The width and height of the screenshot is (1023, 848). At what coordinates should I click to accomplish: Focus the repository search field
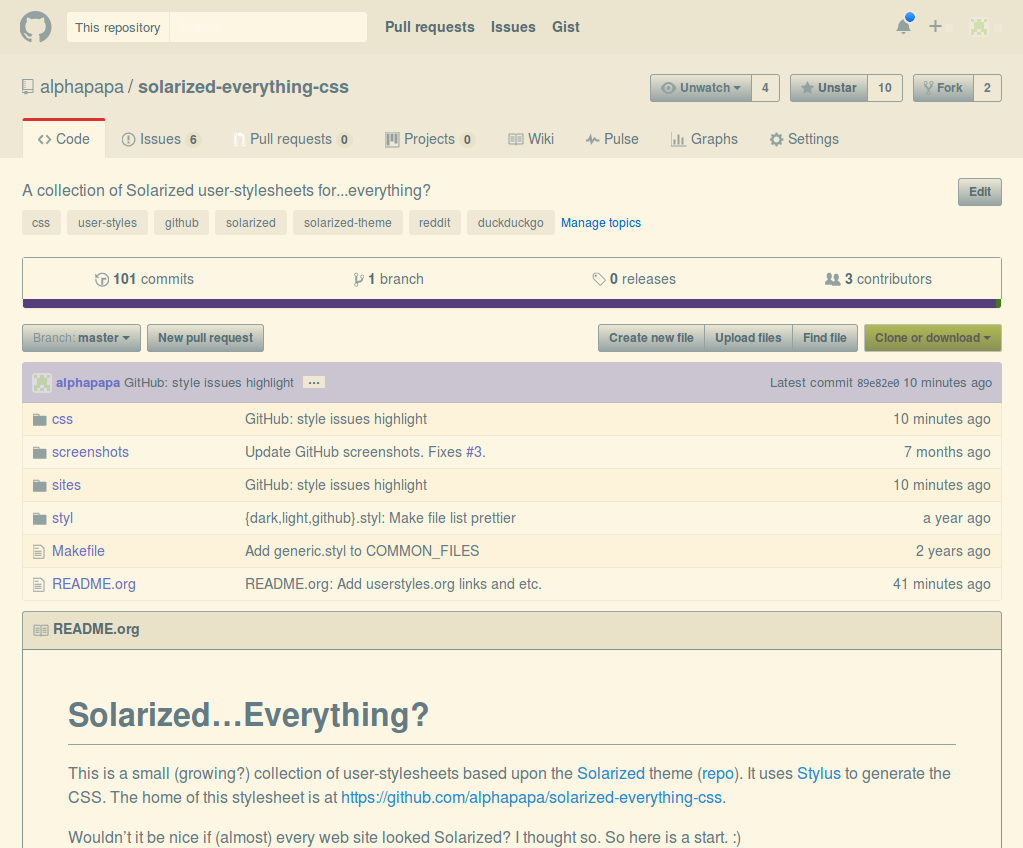(x=268, y=27)
